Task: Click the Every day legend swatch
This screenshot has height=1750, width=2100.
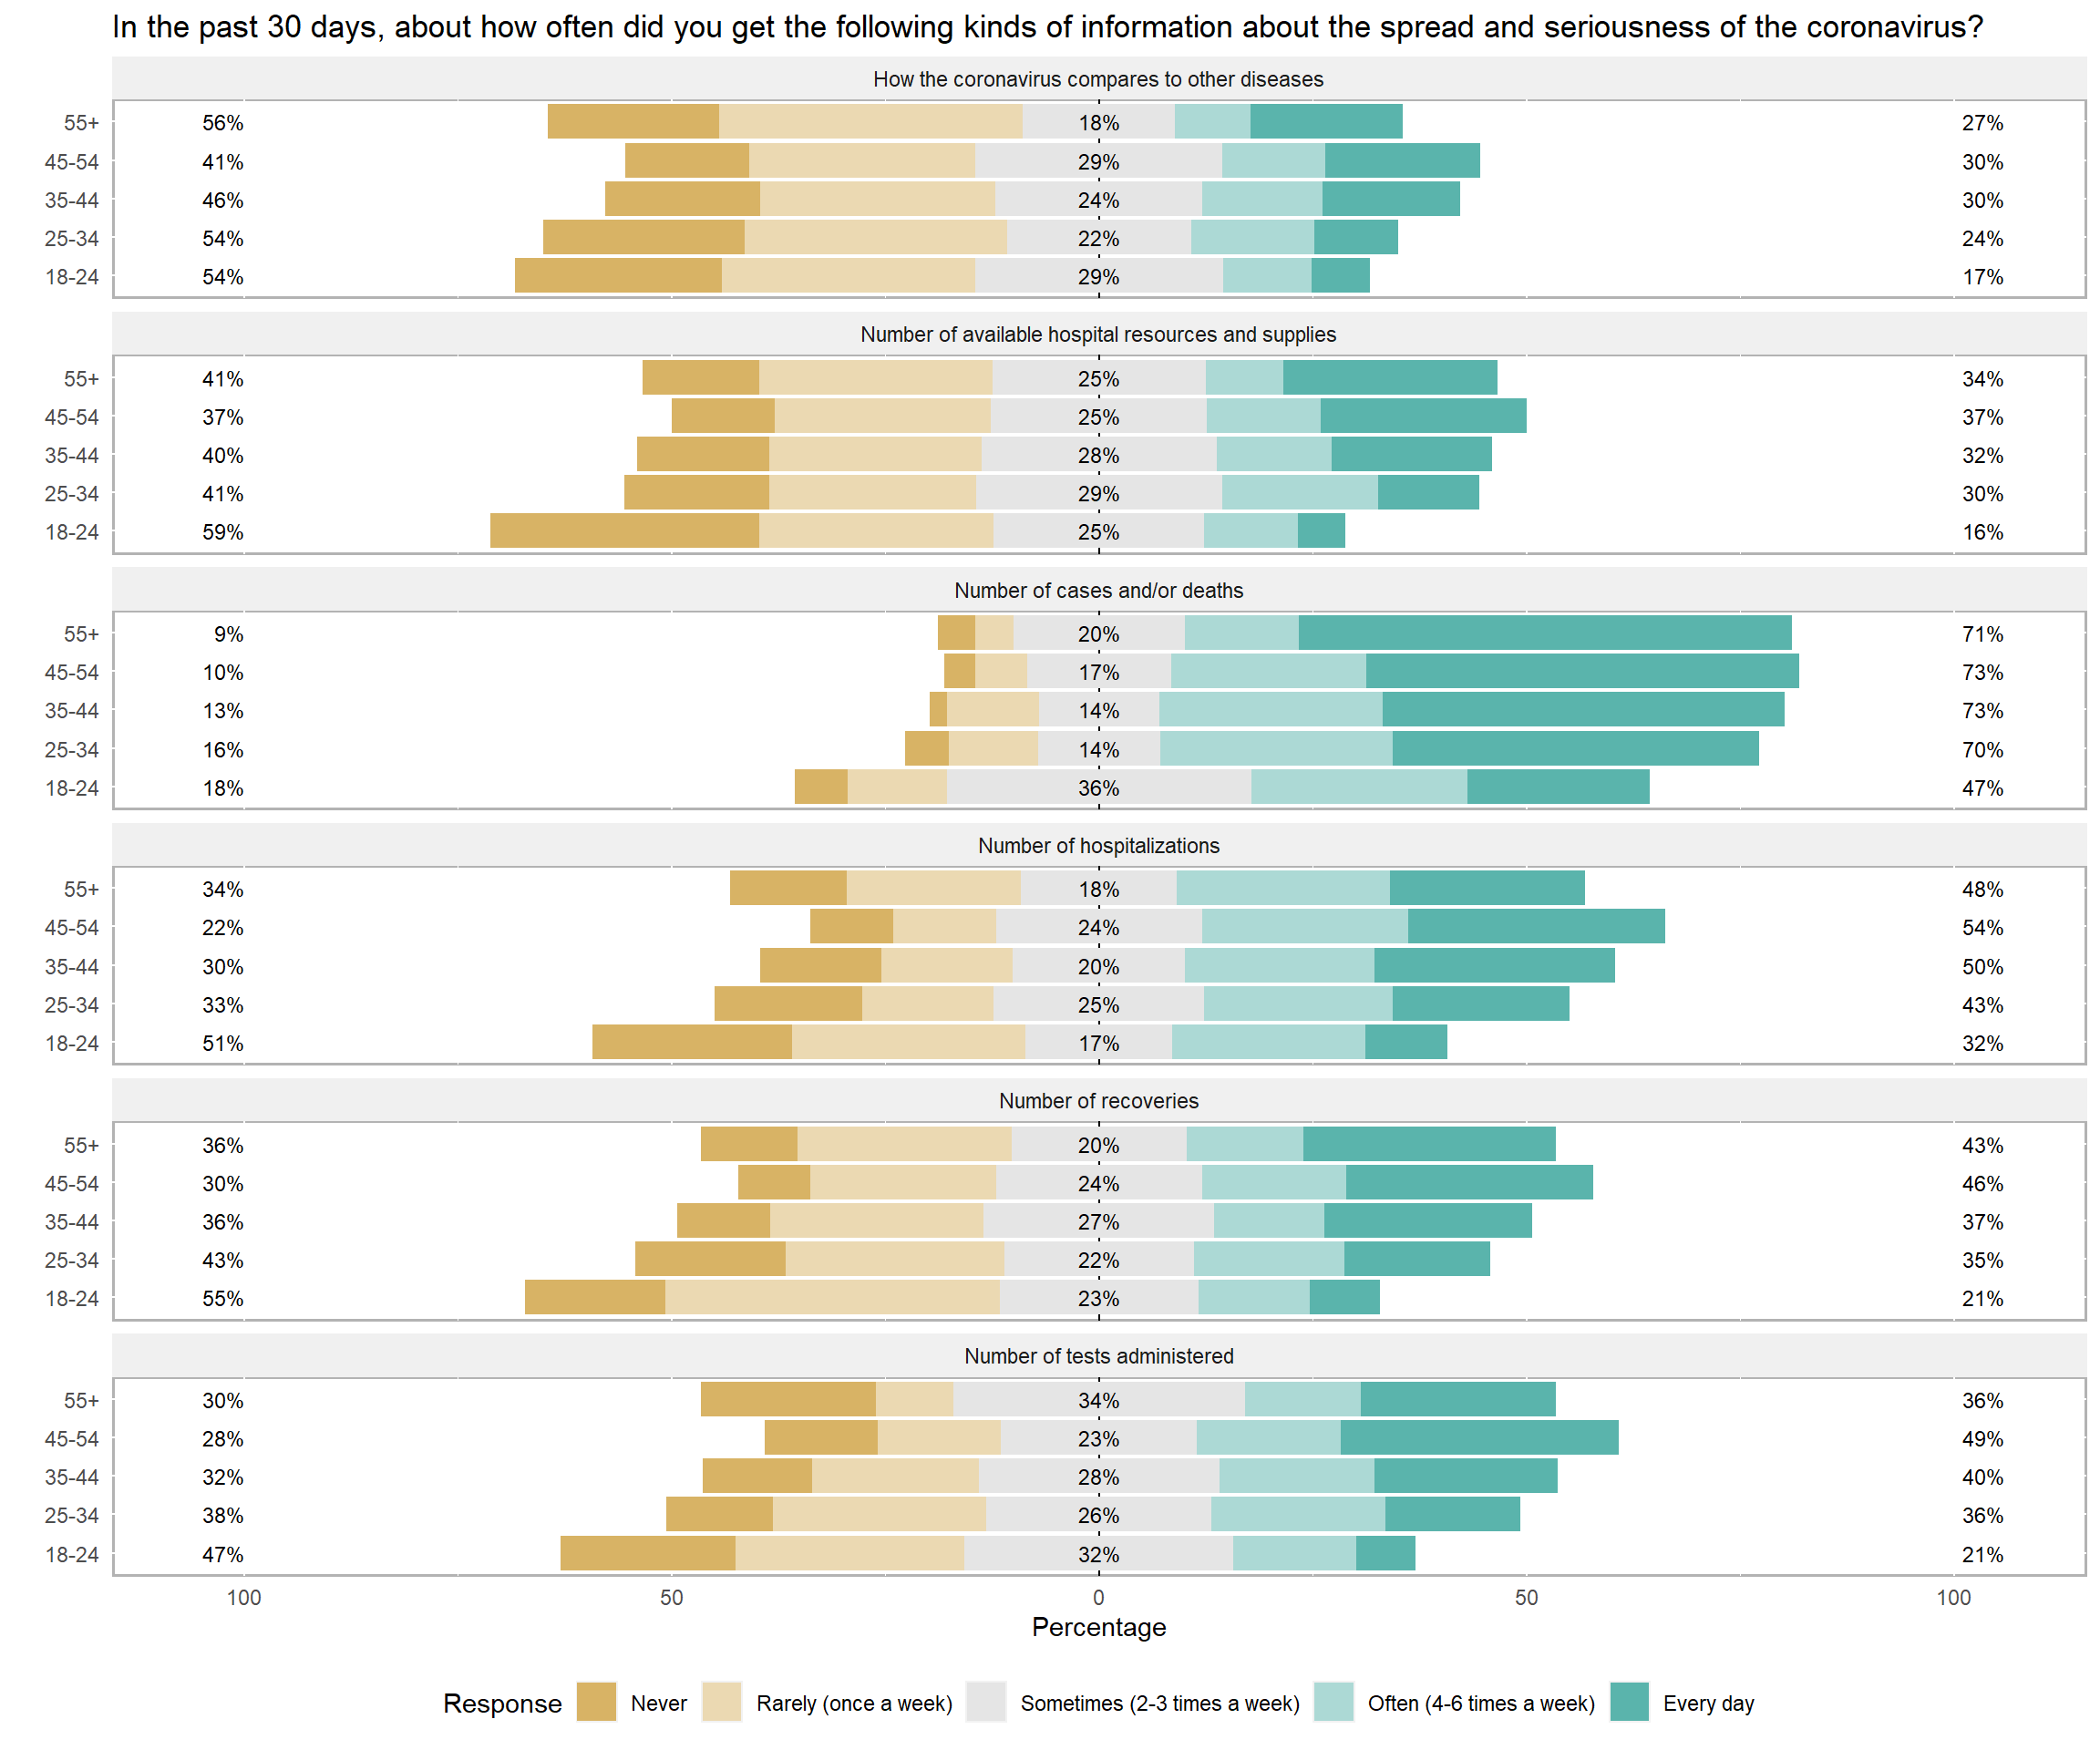Action: point(1629,1702)
